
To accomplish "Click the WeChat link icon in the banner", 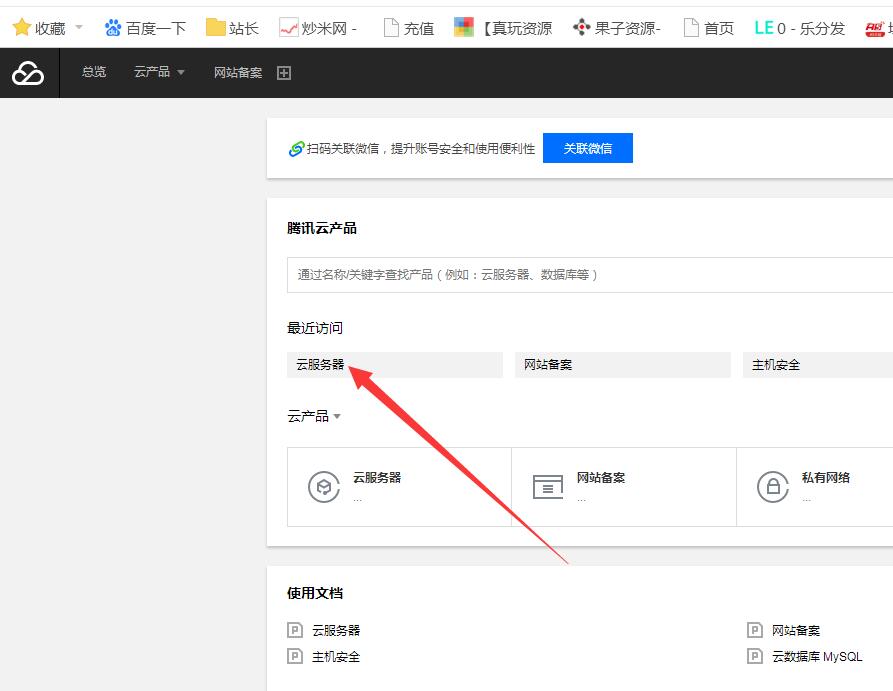I will click(296, 149).
